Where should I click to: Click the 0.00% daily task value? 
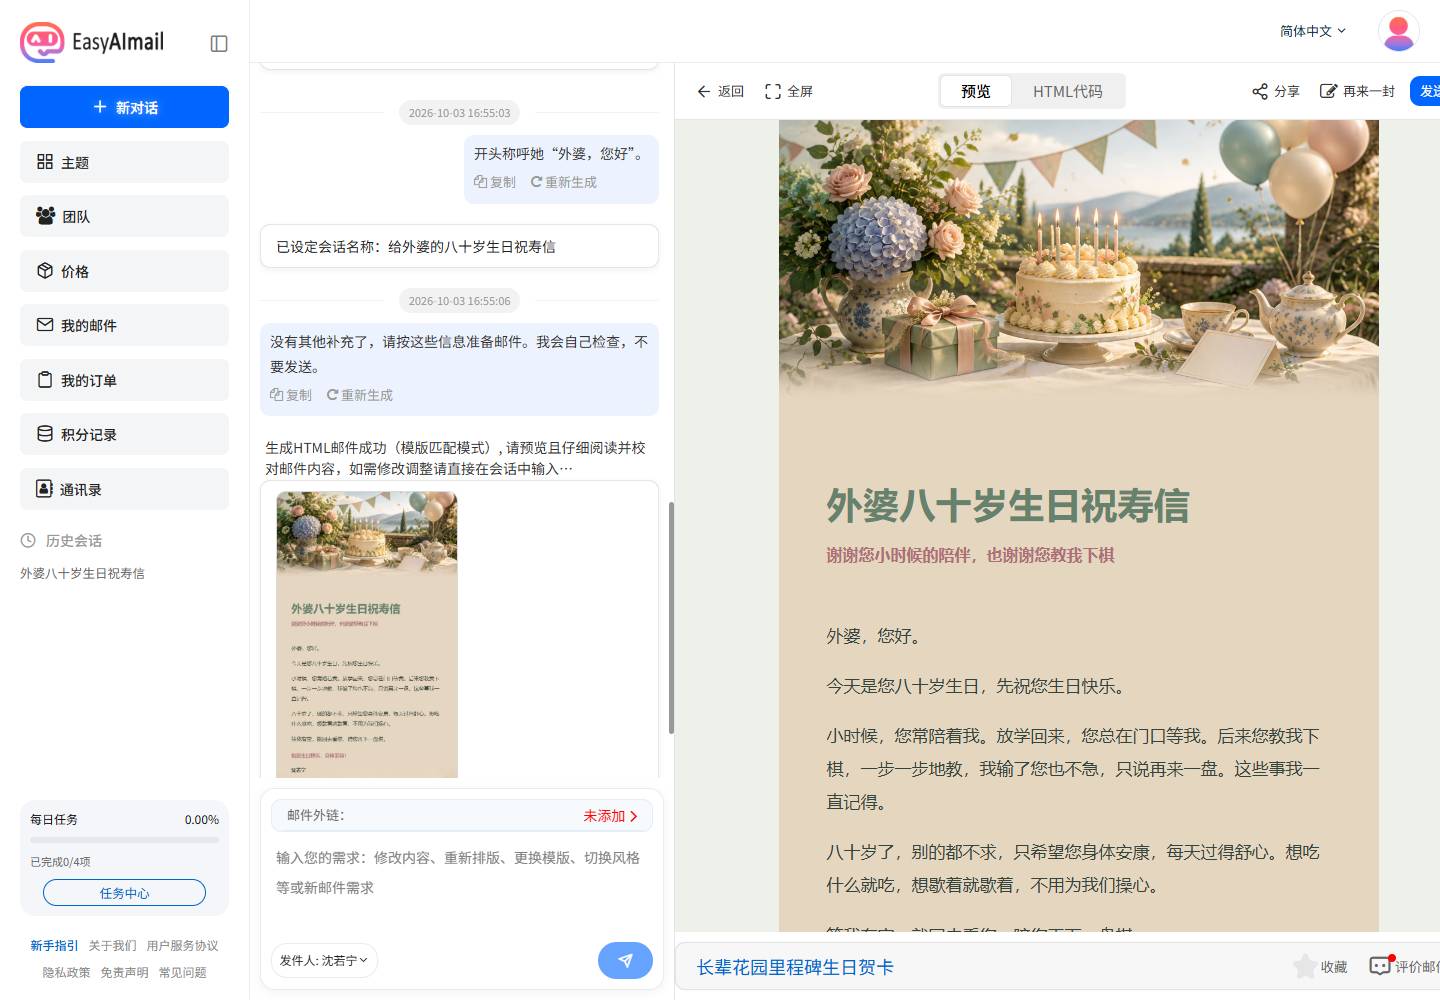coord(202,820)
